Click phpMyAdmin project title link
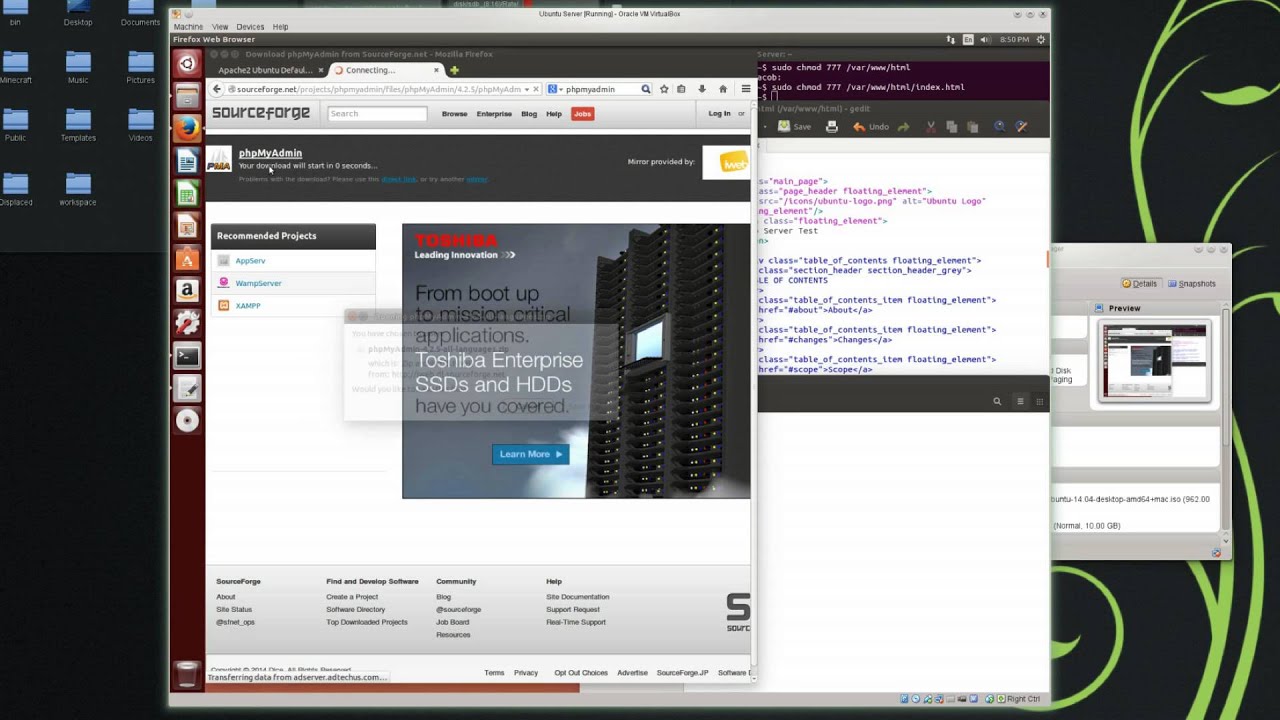 [270, 153]
